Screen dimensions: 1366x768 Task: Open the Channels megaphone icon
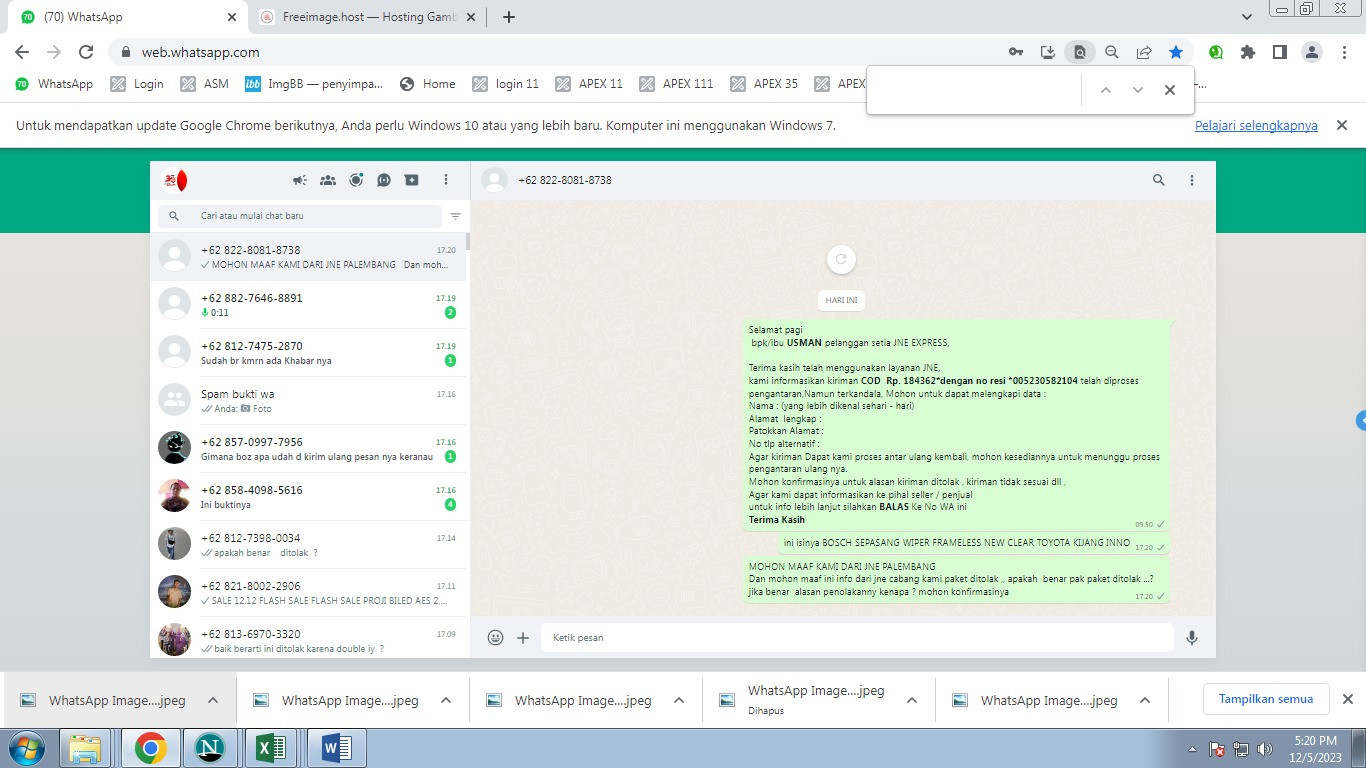(299, 180)
